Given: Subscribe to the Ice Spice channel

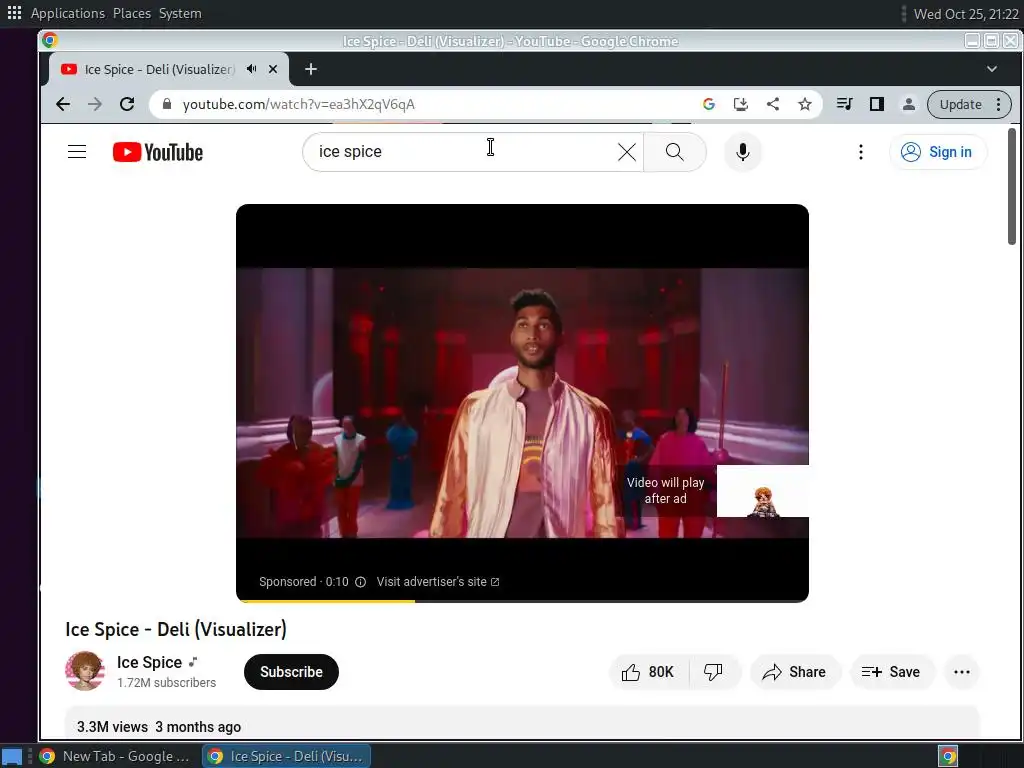Looking at the screenshot, I should [x=291, y=672].
